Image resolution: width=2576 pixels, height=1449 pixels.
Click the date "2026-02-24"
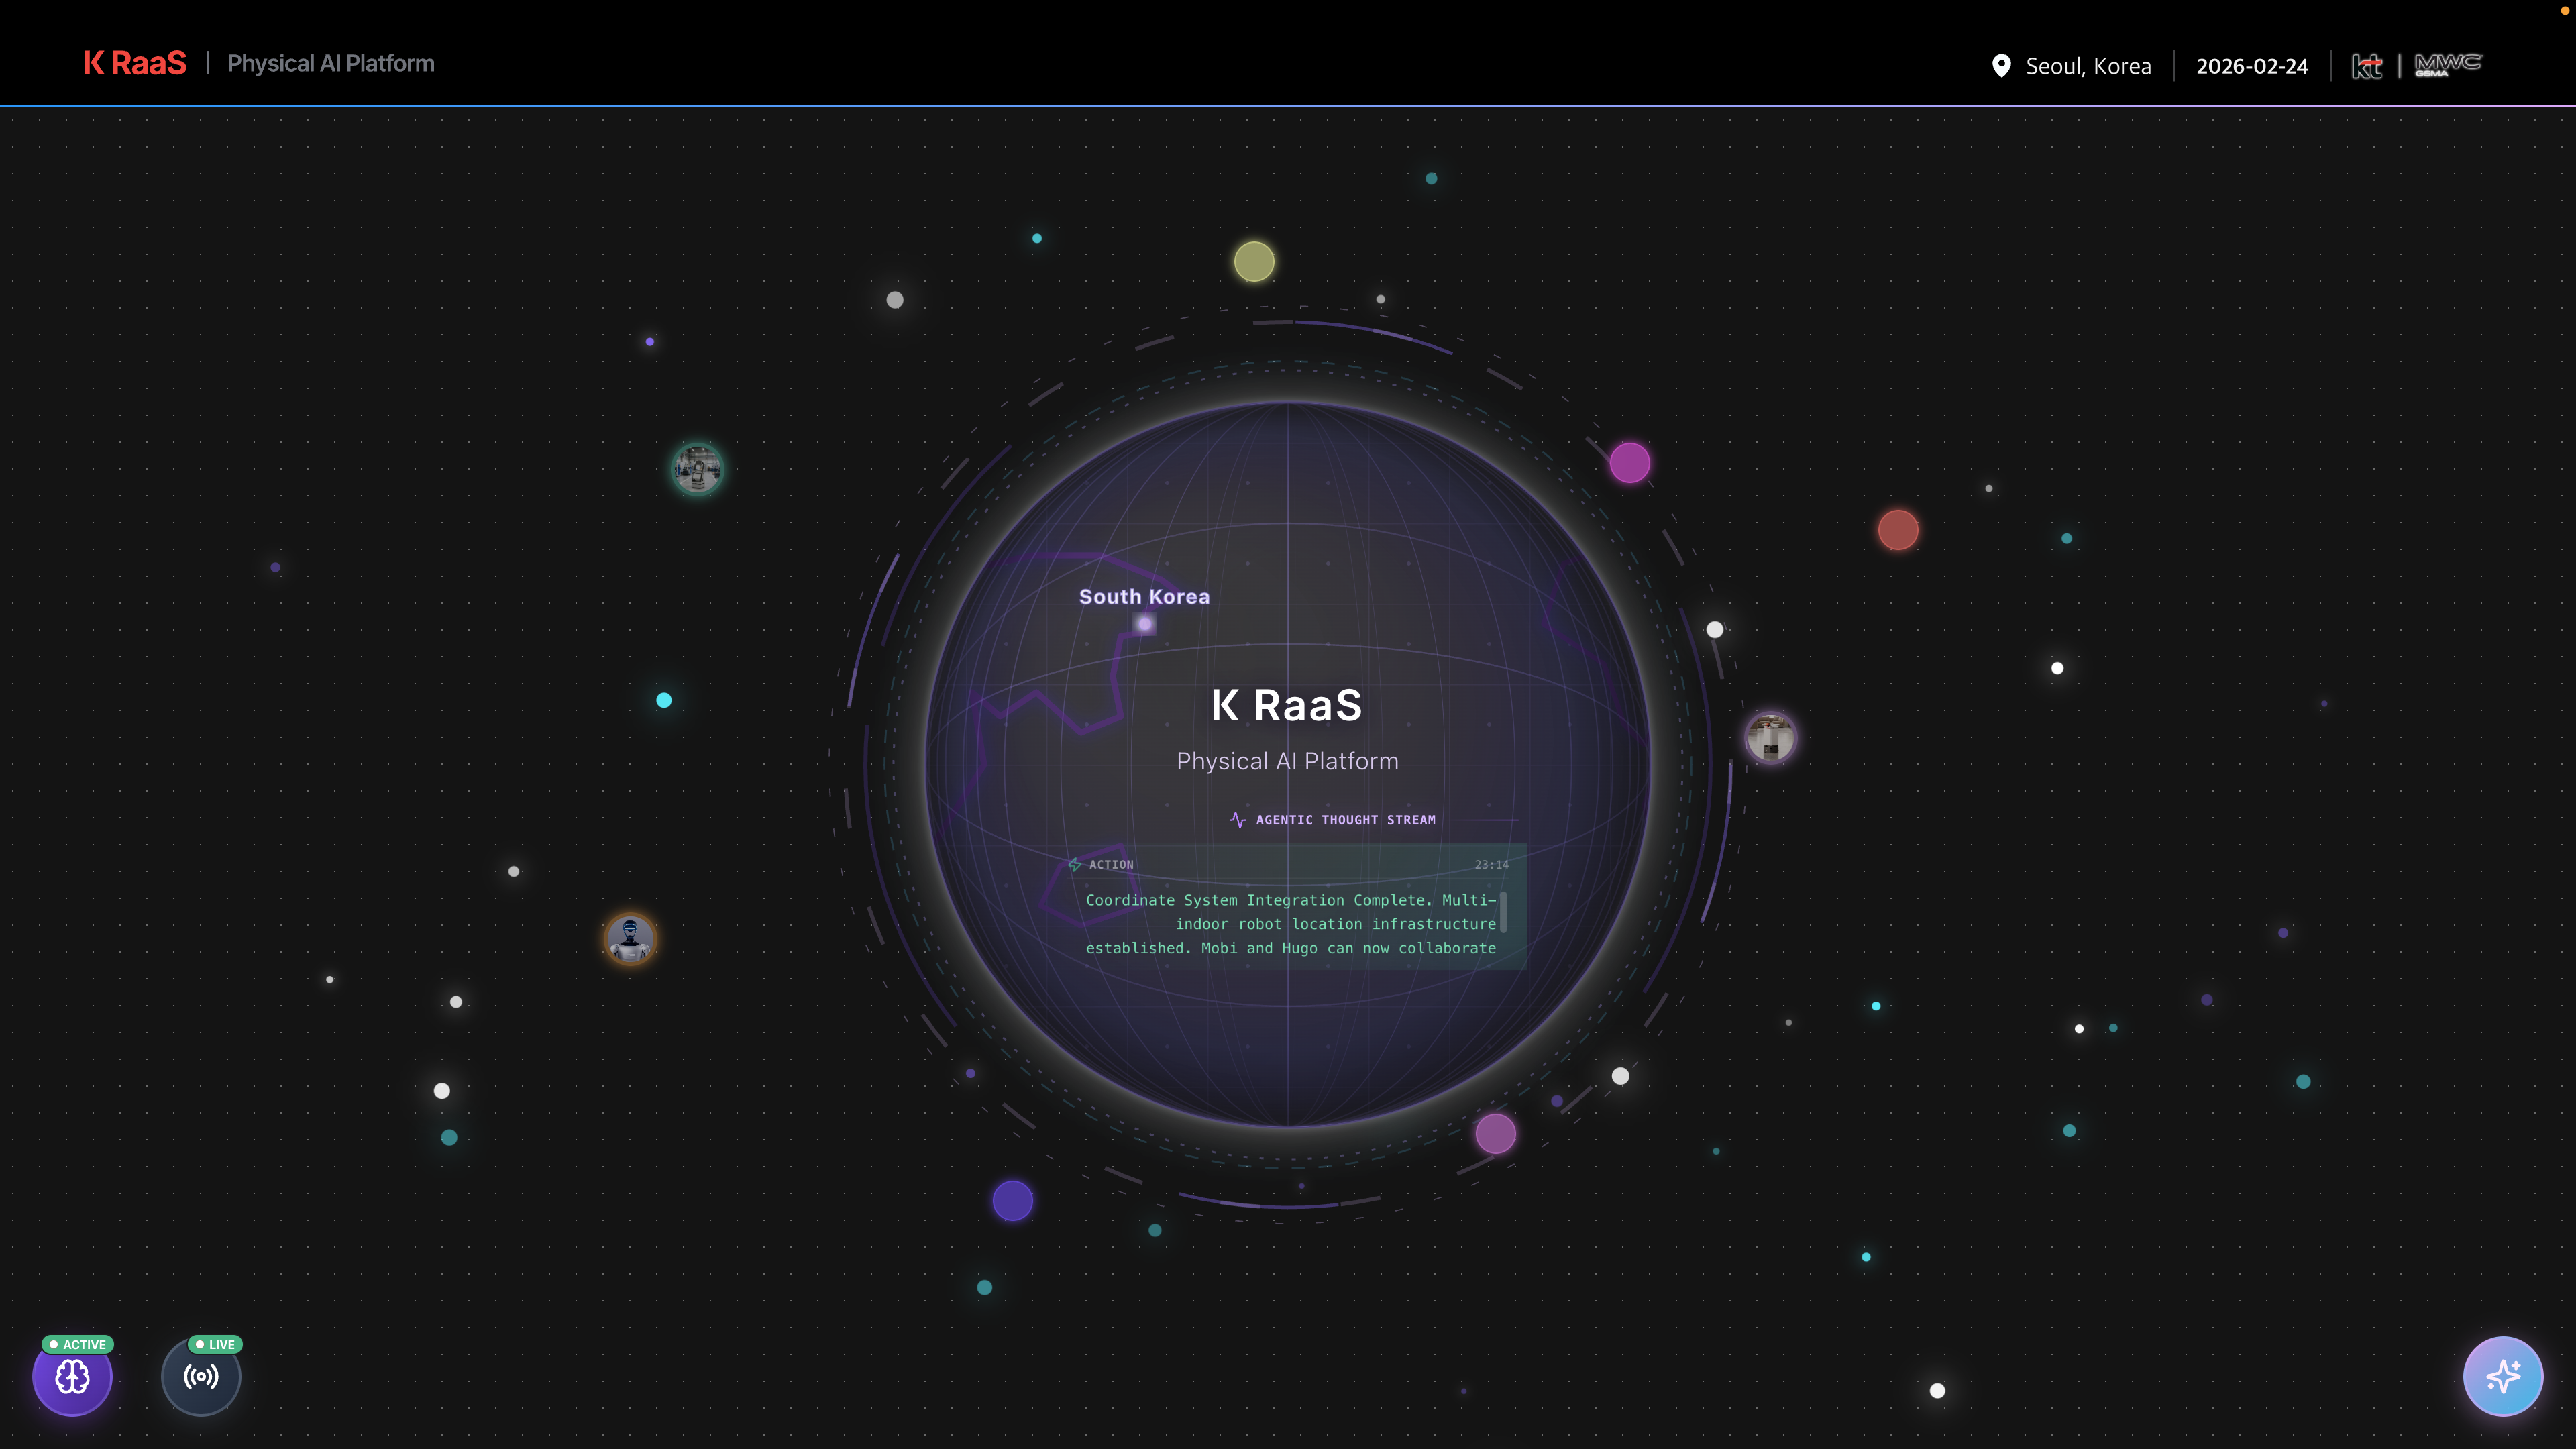pyautogui.click(x=2252, y=67)
